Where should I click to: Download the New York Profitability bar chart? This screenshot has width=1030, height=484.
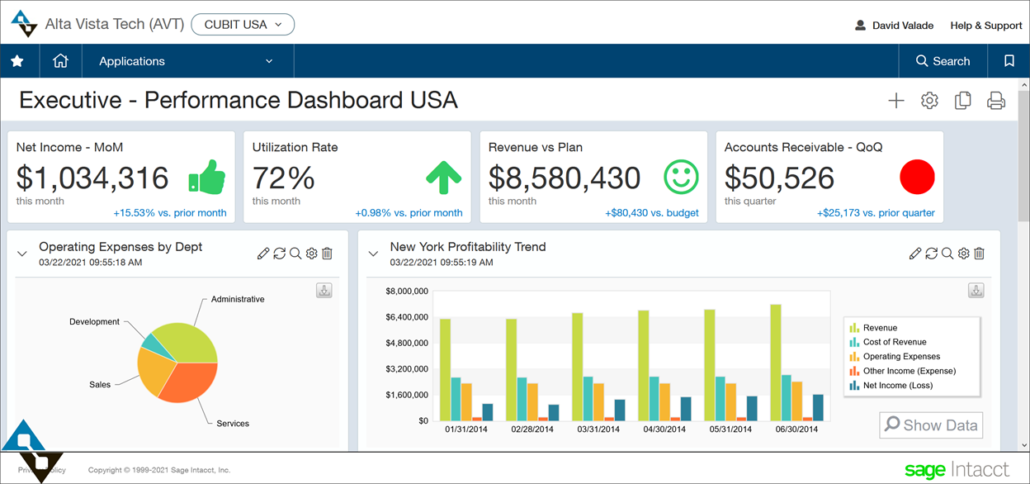tap(976, 291)
